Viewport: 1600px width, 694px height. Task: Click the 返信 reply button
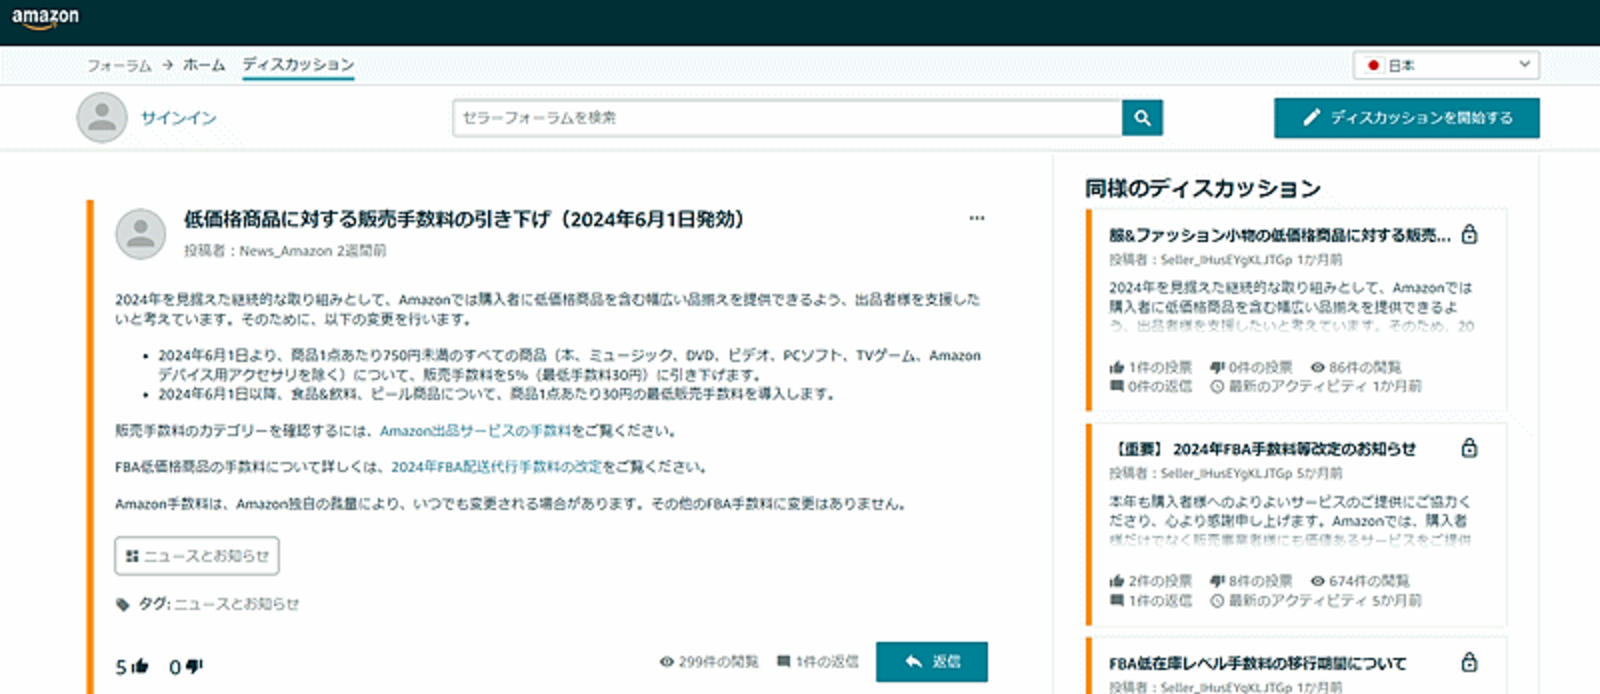[931, 662]
